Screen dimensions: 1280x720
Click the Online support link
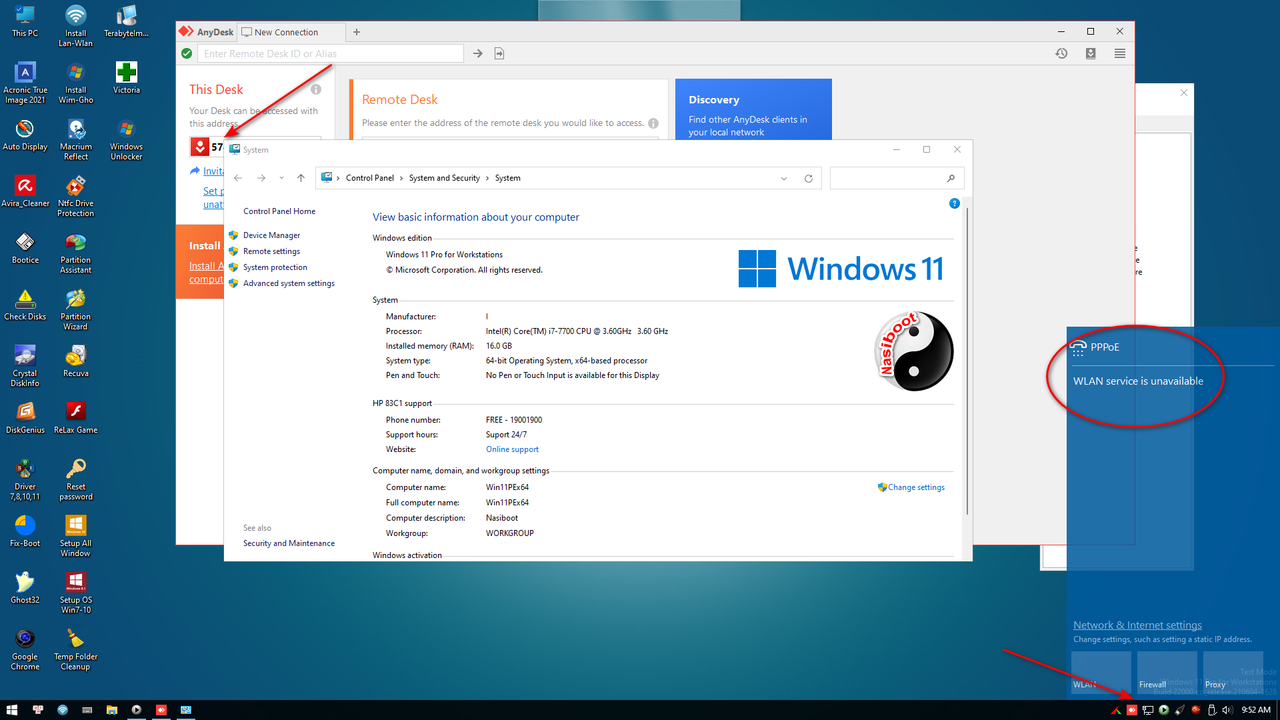coord(512,449)
